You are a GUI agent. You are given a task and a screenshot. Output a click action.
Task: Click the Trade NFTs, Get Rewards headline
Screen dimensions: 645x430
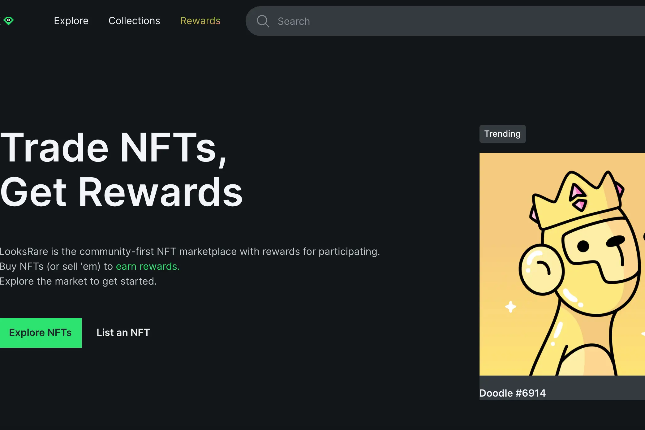[121, 169]
